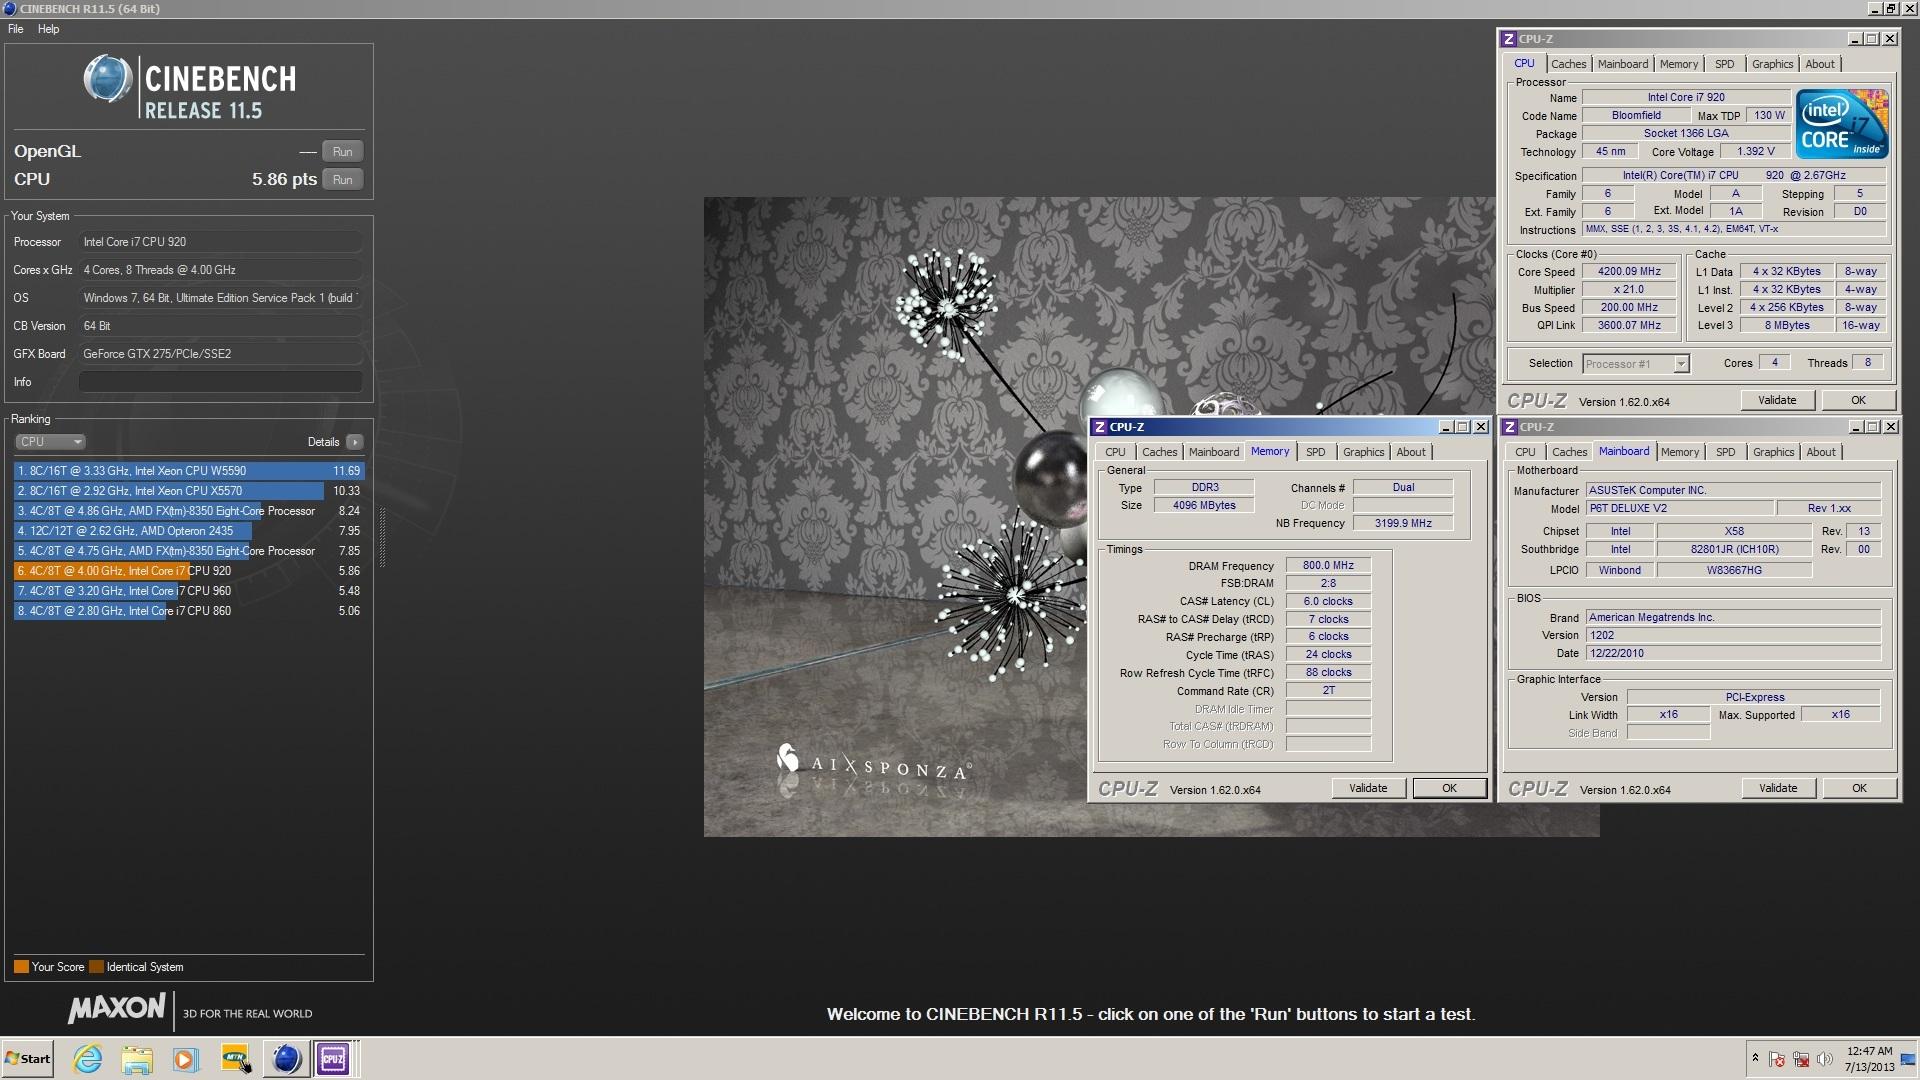Click the Z icon in the CPU-tab CPU-Z title bar
The height and width of the screenshot is (1080, 1920).
coord(1509,39)
